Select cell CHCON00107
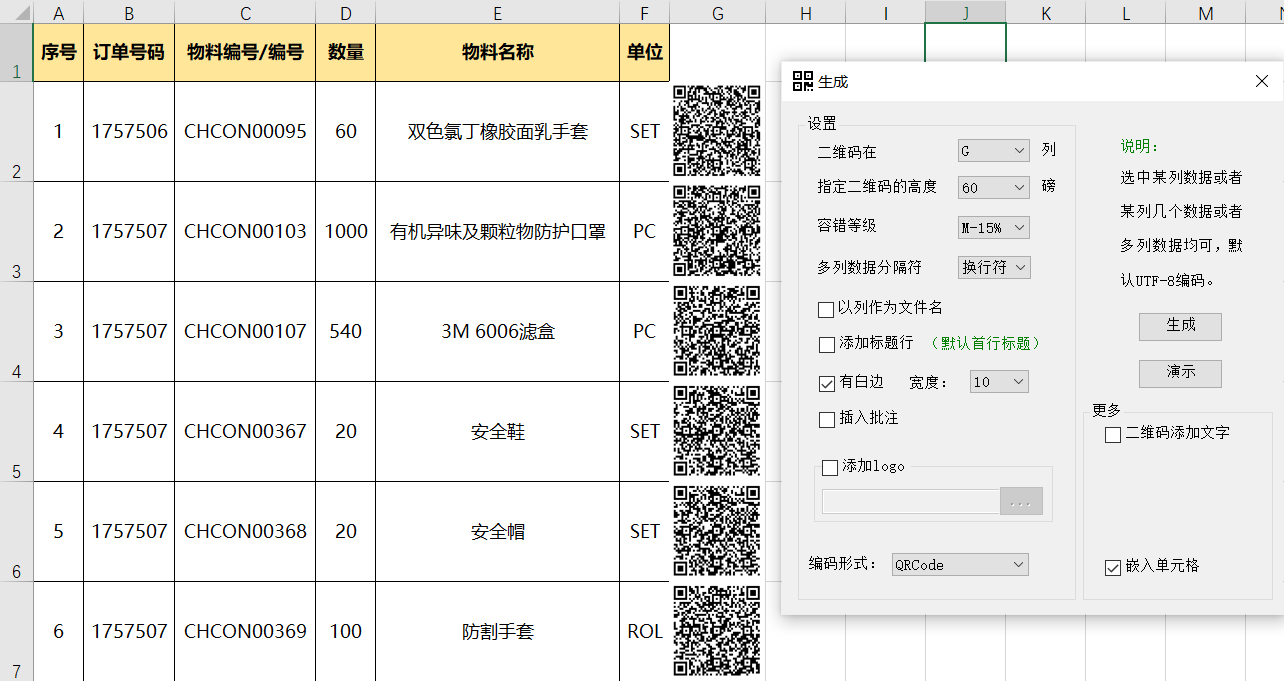The height and width of the screenshot is (681, 1284). 245,332
